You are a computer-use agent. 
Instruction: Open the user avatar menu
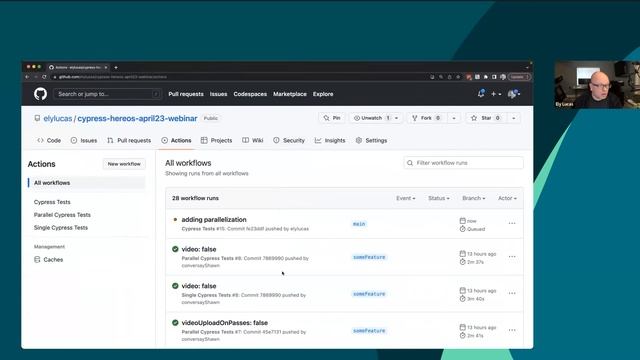coord(513,94)
